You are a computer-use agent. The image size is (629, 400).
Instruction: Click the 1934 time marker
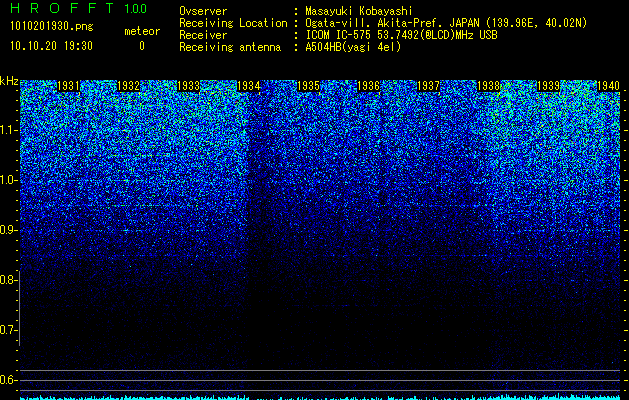[x=249, y=86]
